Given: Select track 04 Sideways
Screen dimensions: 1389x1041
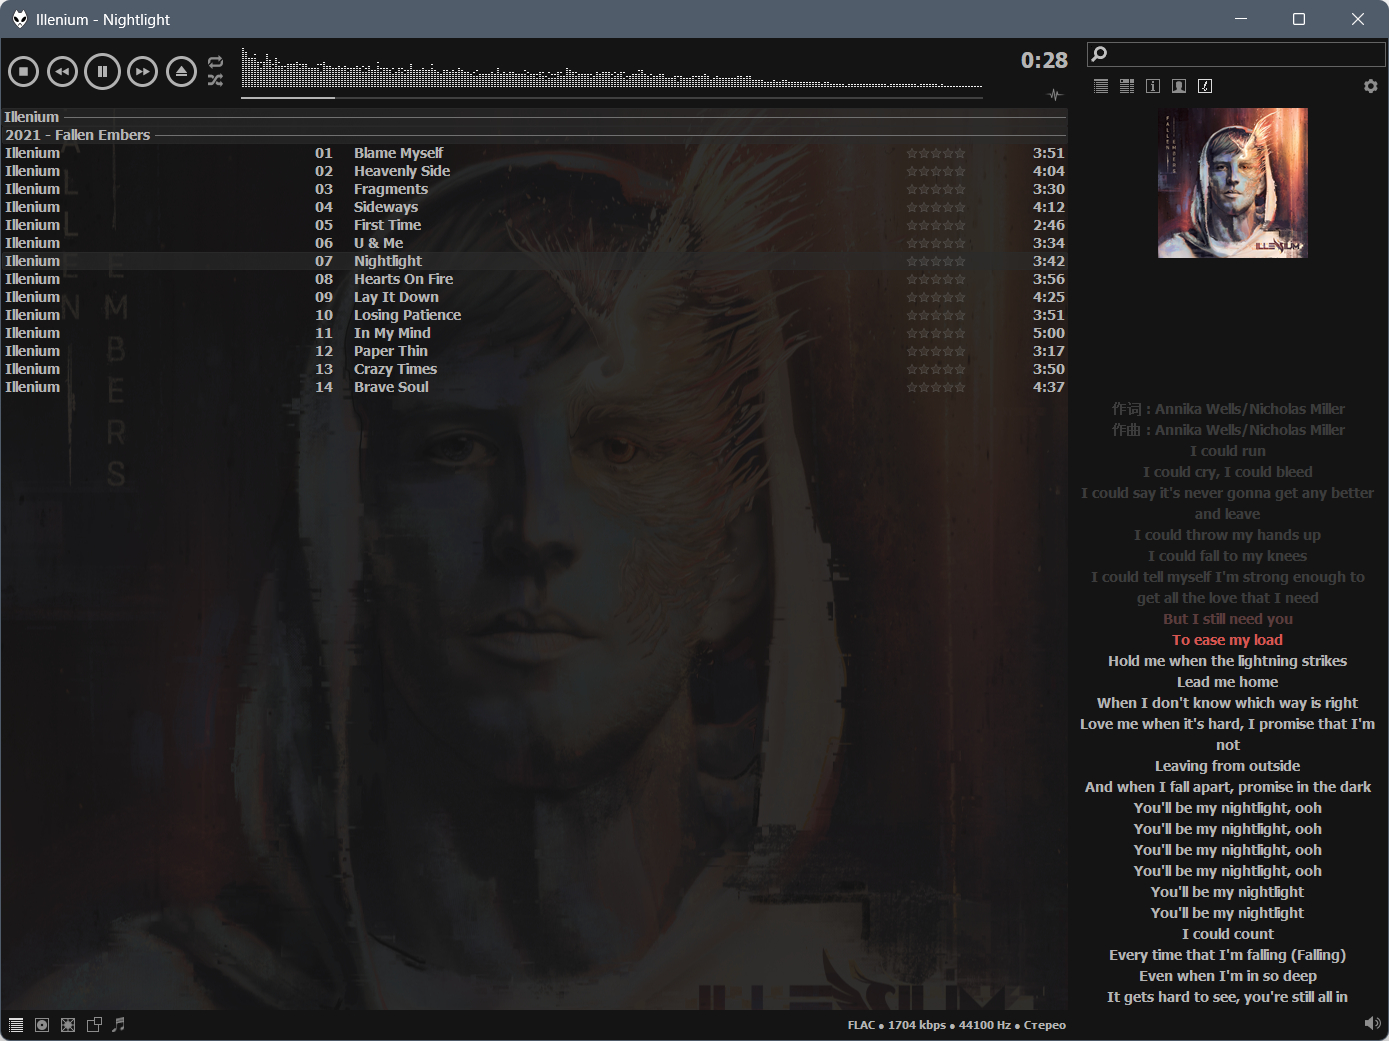Looking at the screenshot, I should 534,207.
